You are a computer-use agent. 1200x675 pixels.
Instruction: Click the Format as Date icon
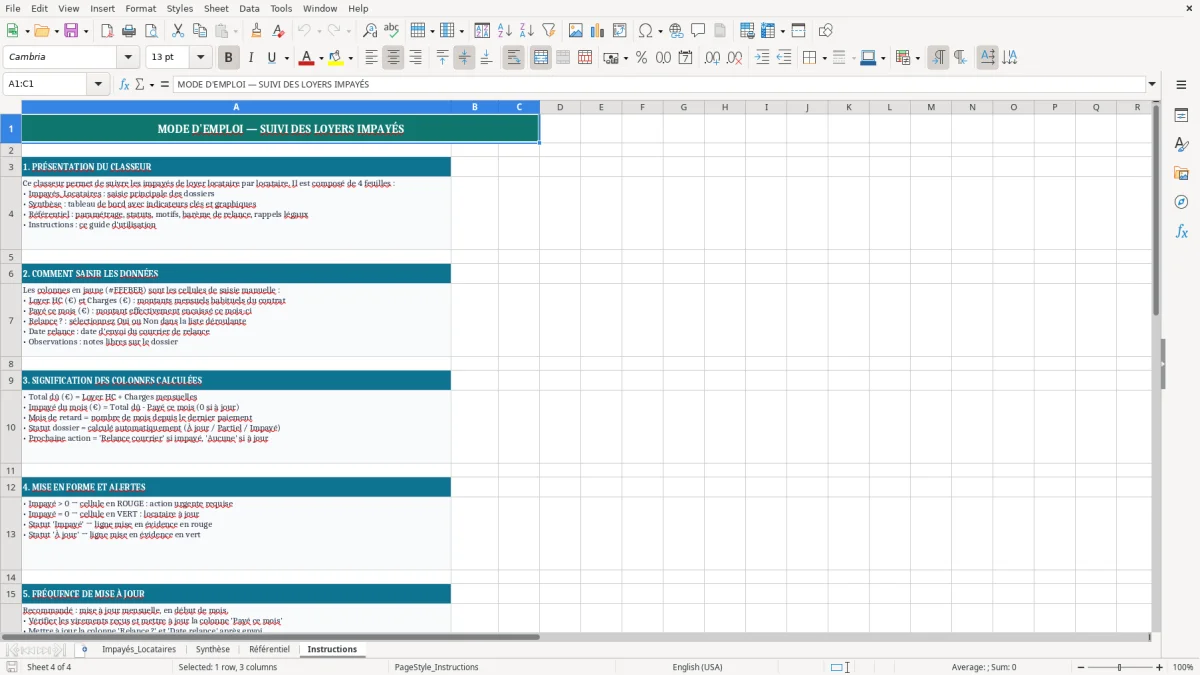point(685,58)
